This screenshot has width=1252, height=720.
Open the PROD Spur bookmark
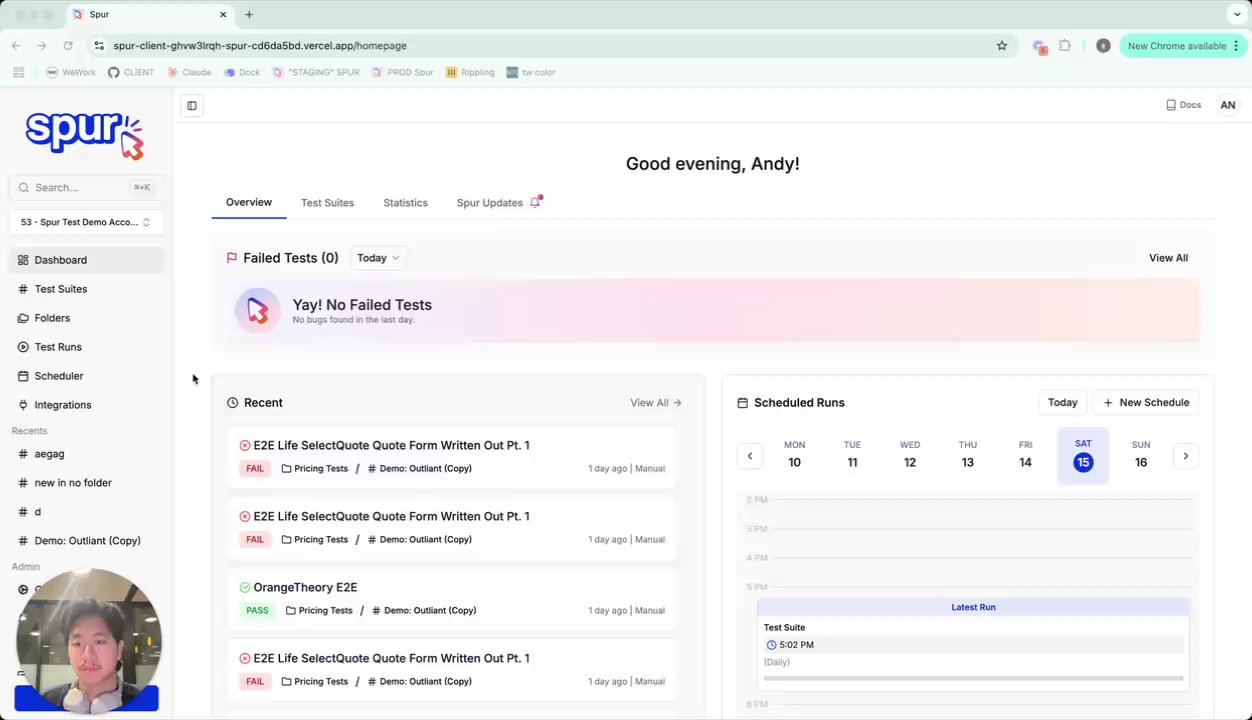pos(403,72)
